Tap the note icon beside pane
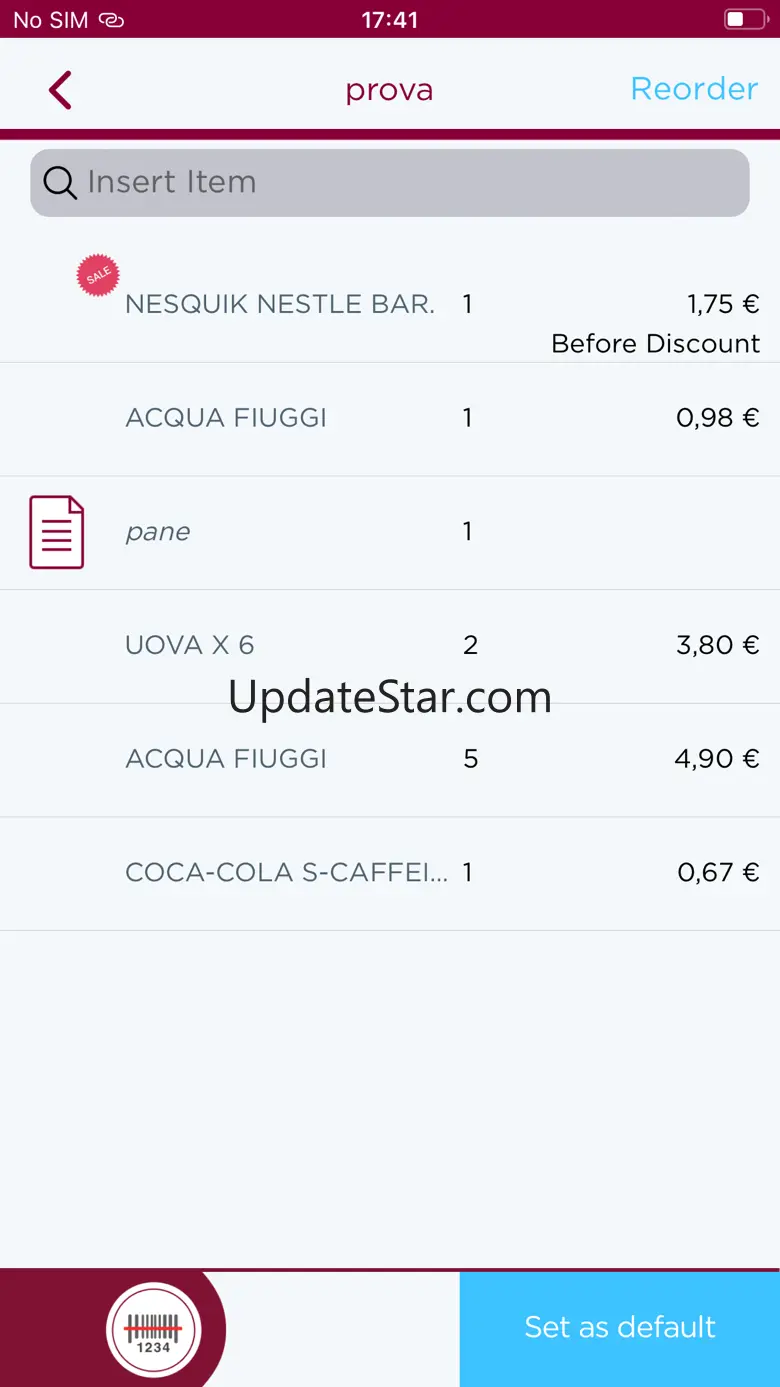This screenshot has width=780, height=1387. click(x=57, y=532)
